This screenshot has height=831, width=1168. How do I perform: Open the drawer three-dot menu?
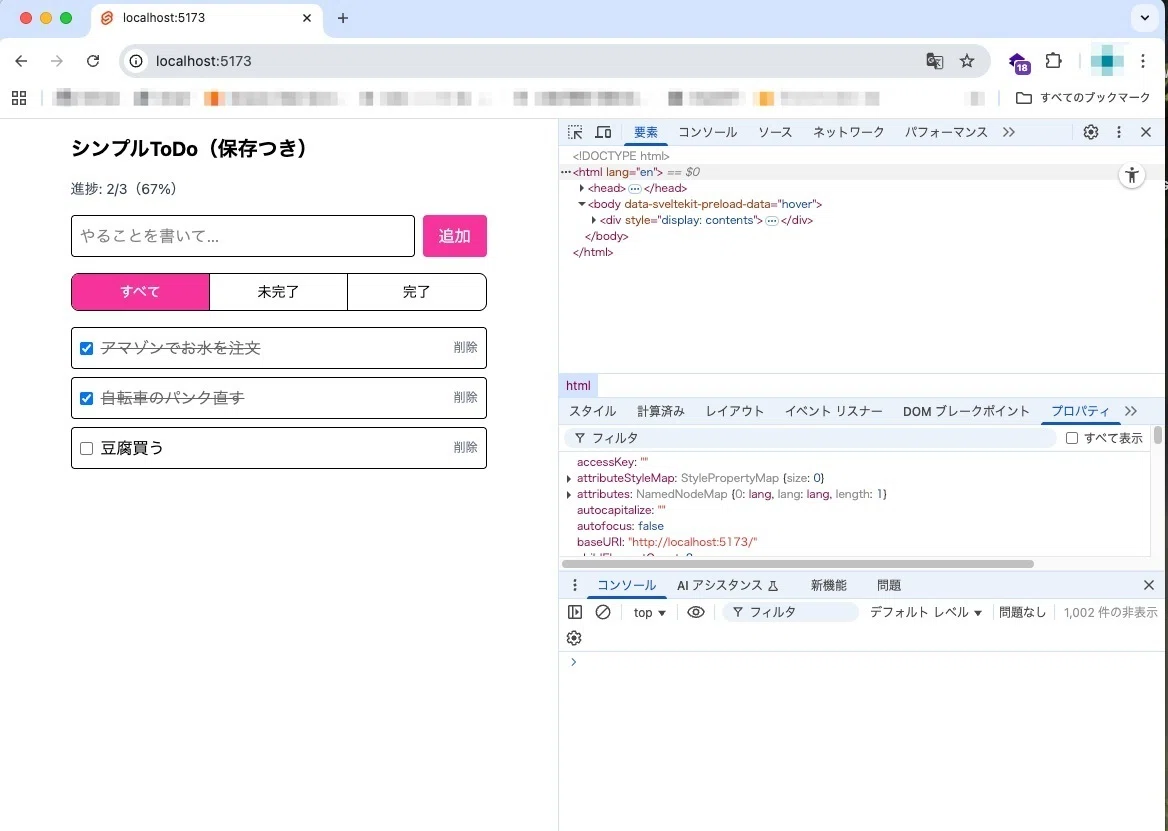574,585
